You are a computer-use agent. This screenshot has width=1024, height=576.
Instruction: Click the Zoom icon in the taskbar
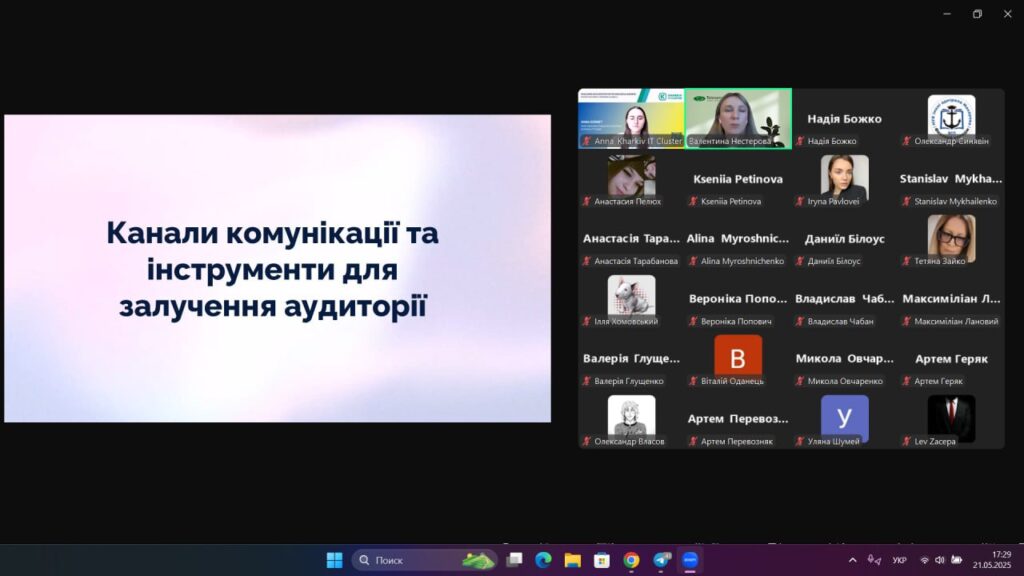tap(690, 560)
